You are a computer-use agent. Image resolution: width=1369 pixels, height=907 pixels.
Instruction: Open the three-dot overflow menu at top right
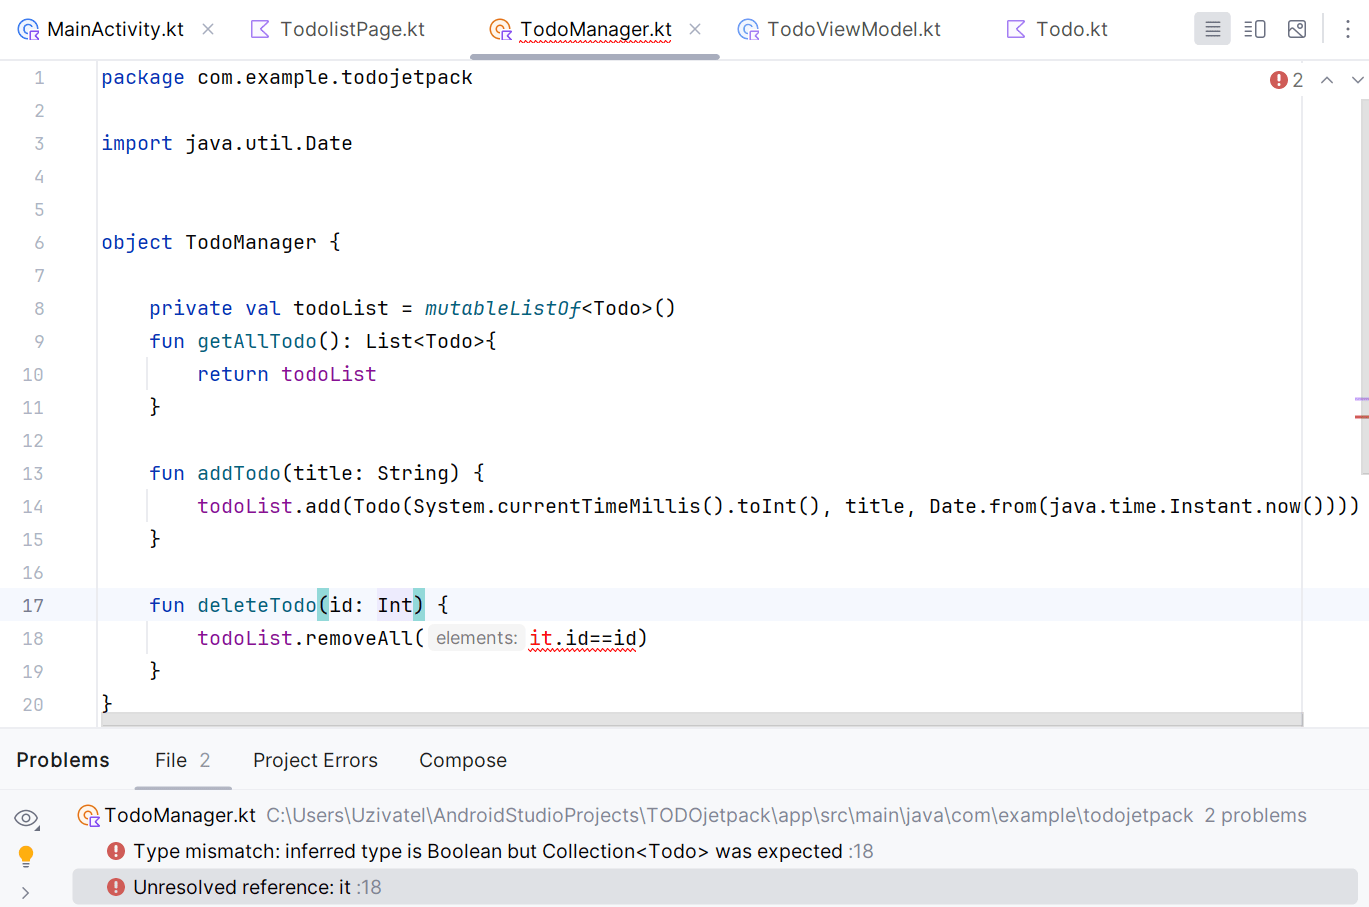(1348, 29)
